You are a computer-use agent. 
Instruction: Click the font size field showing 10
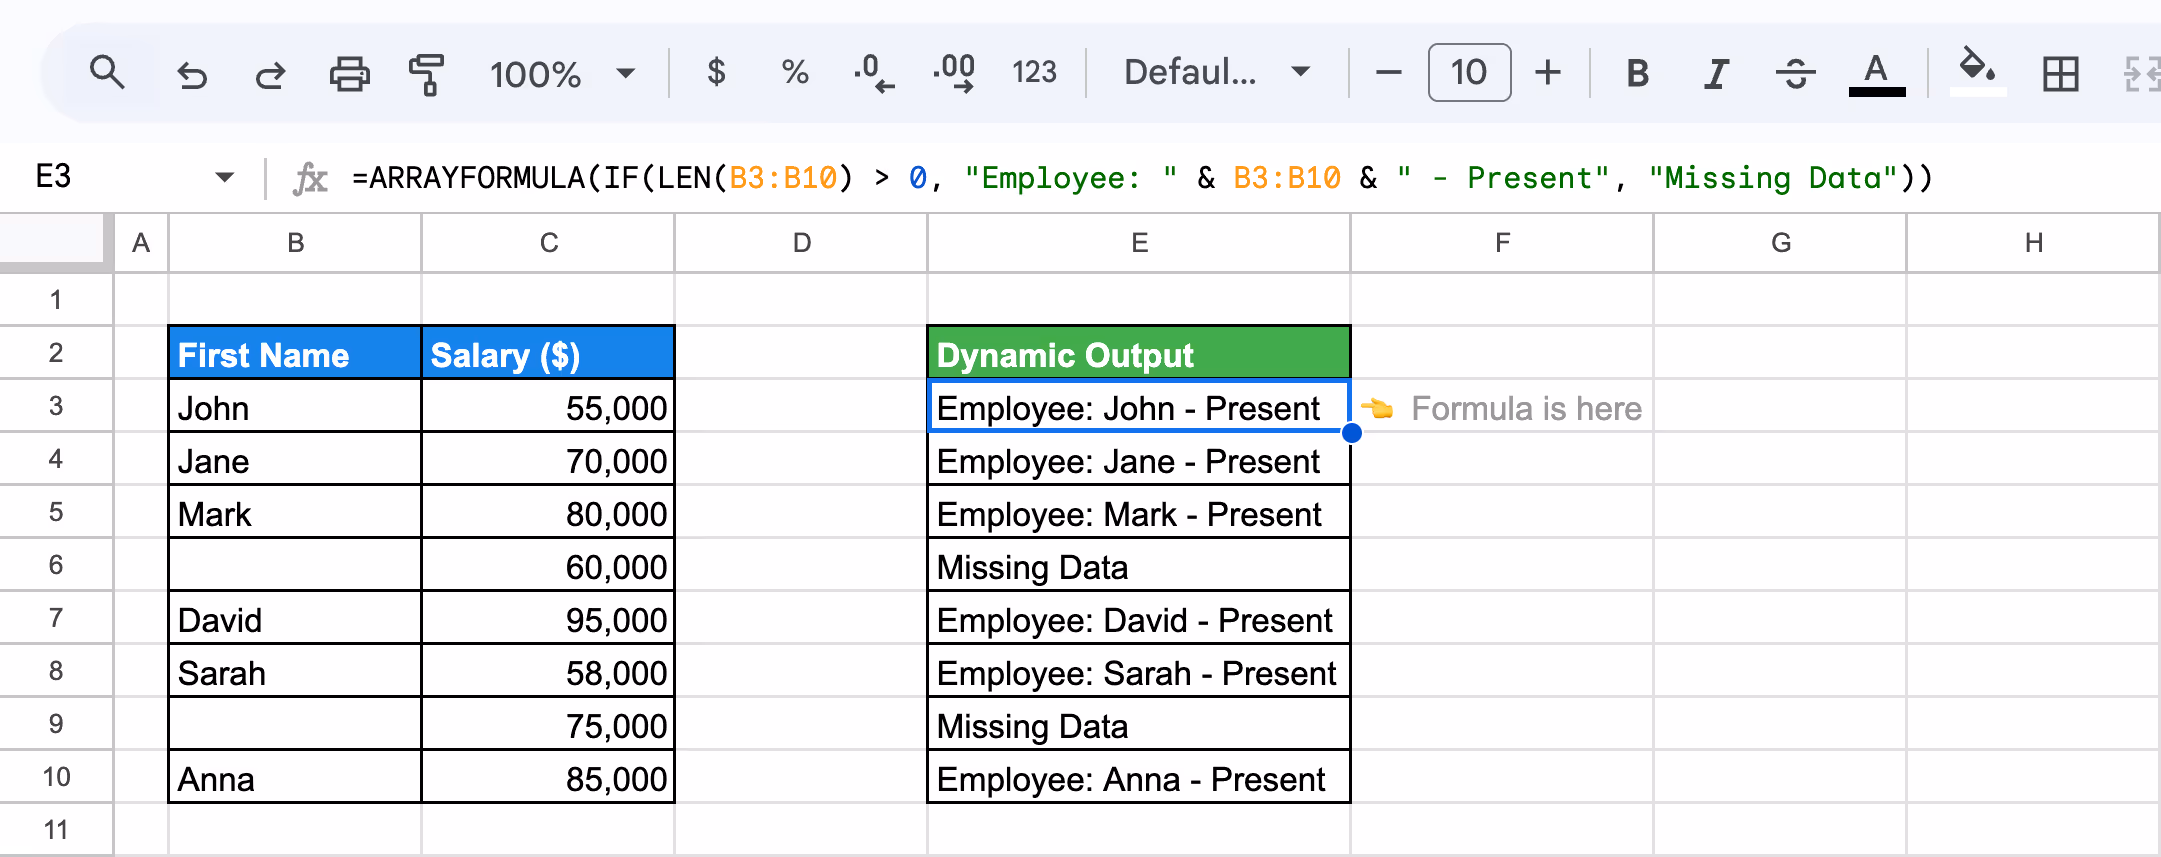click(x=1469, y=72)
